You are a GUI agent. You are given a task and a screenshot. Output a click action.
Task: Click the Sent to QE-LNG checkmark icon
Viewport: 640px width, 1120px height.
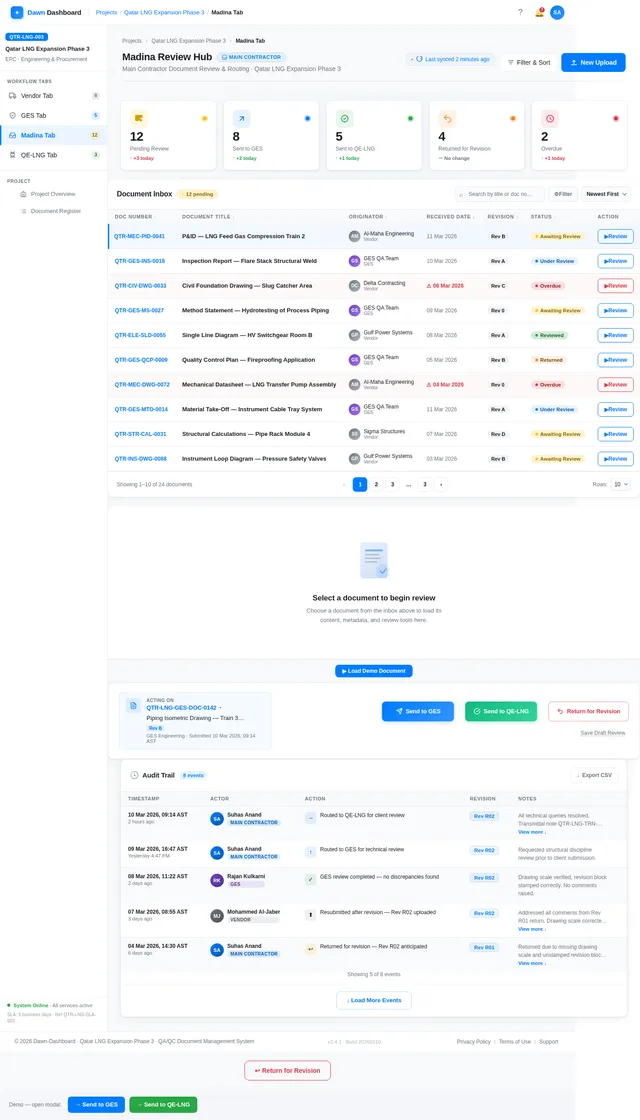tap(344, 118)
